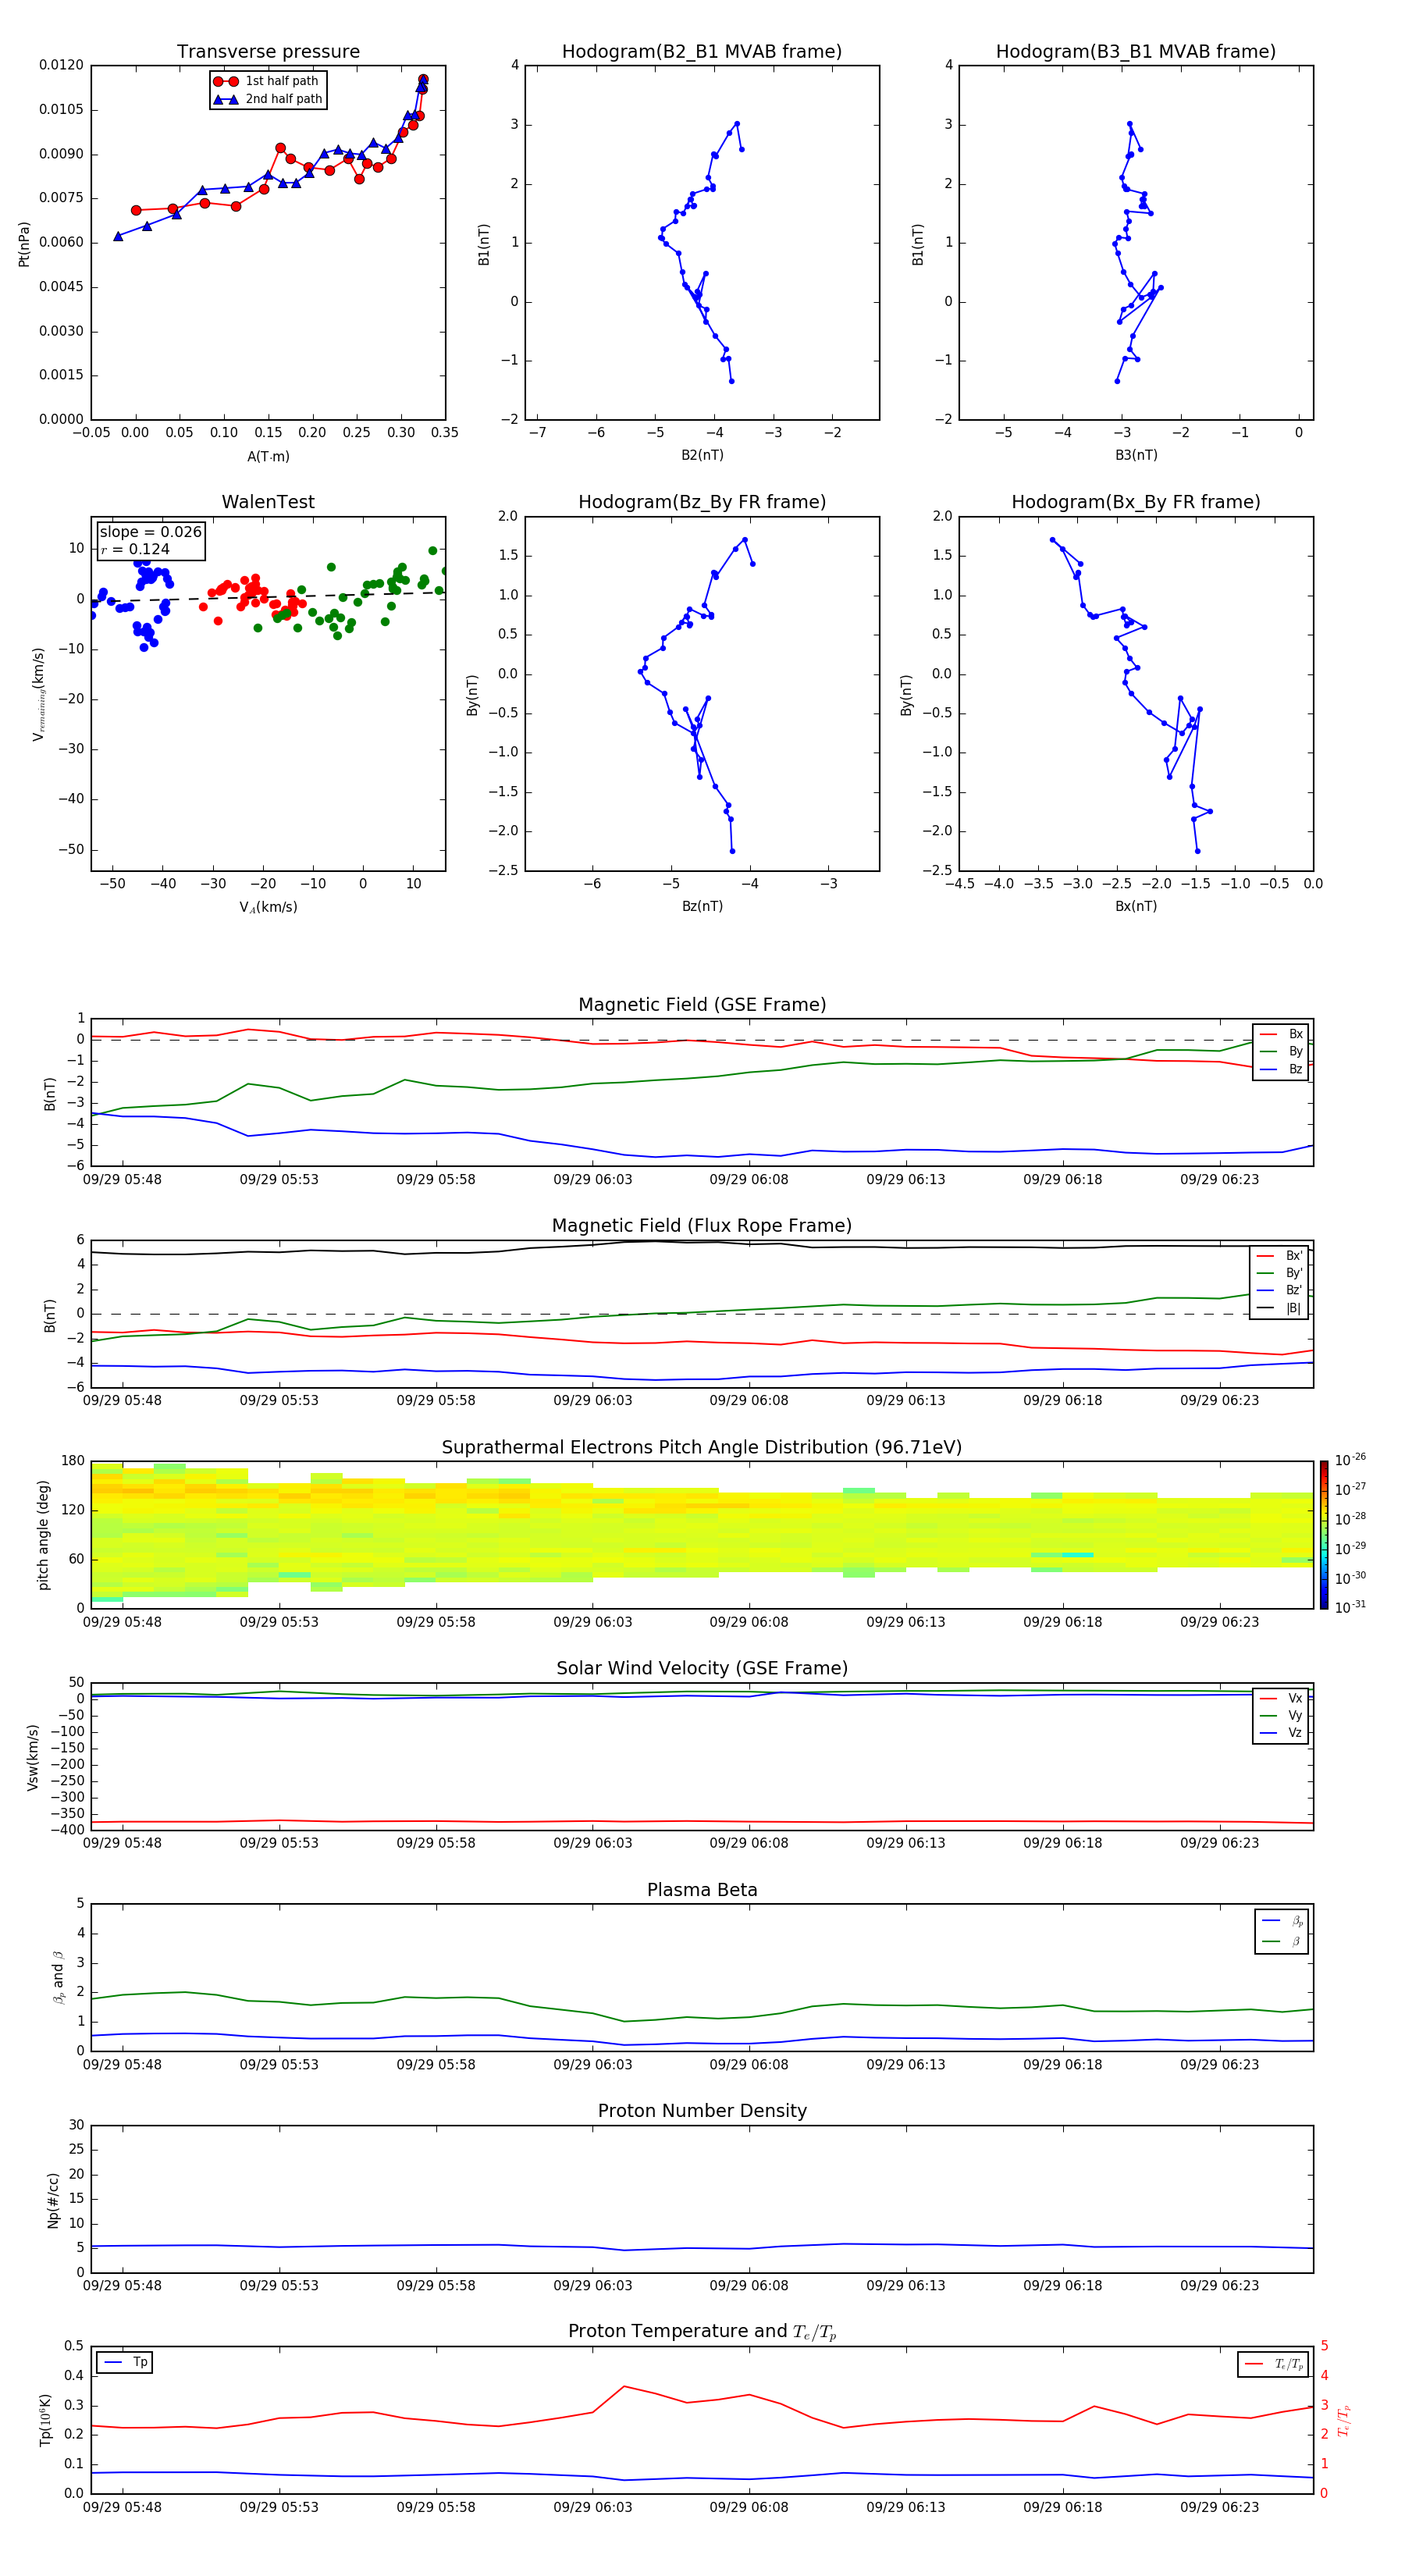Select the 'slope = 0.026' annotation text
This screenshot has width=1405, height=2576.
150,532
